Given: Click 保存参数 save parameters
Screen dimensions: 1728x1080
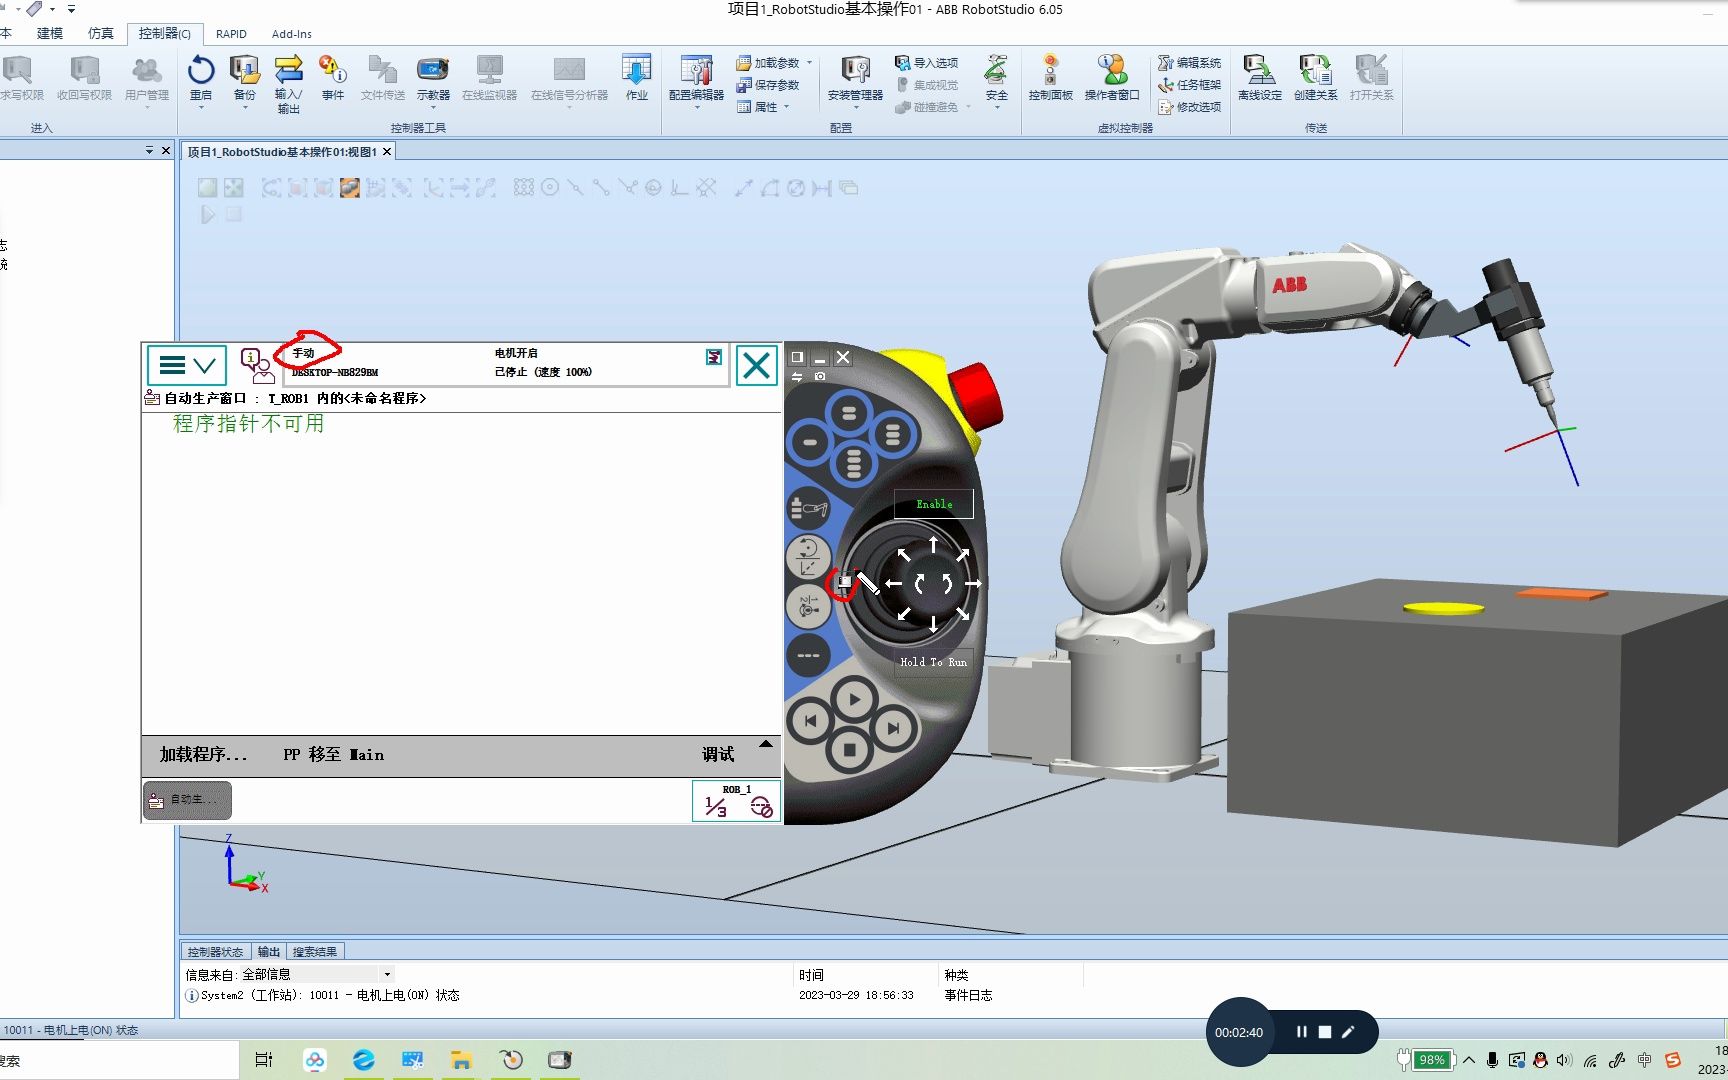Looking at the screenshot, I should (x=768, y=85).
